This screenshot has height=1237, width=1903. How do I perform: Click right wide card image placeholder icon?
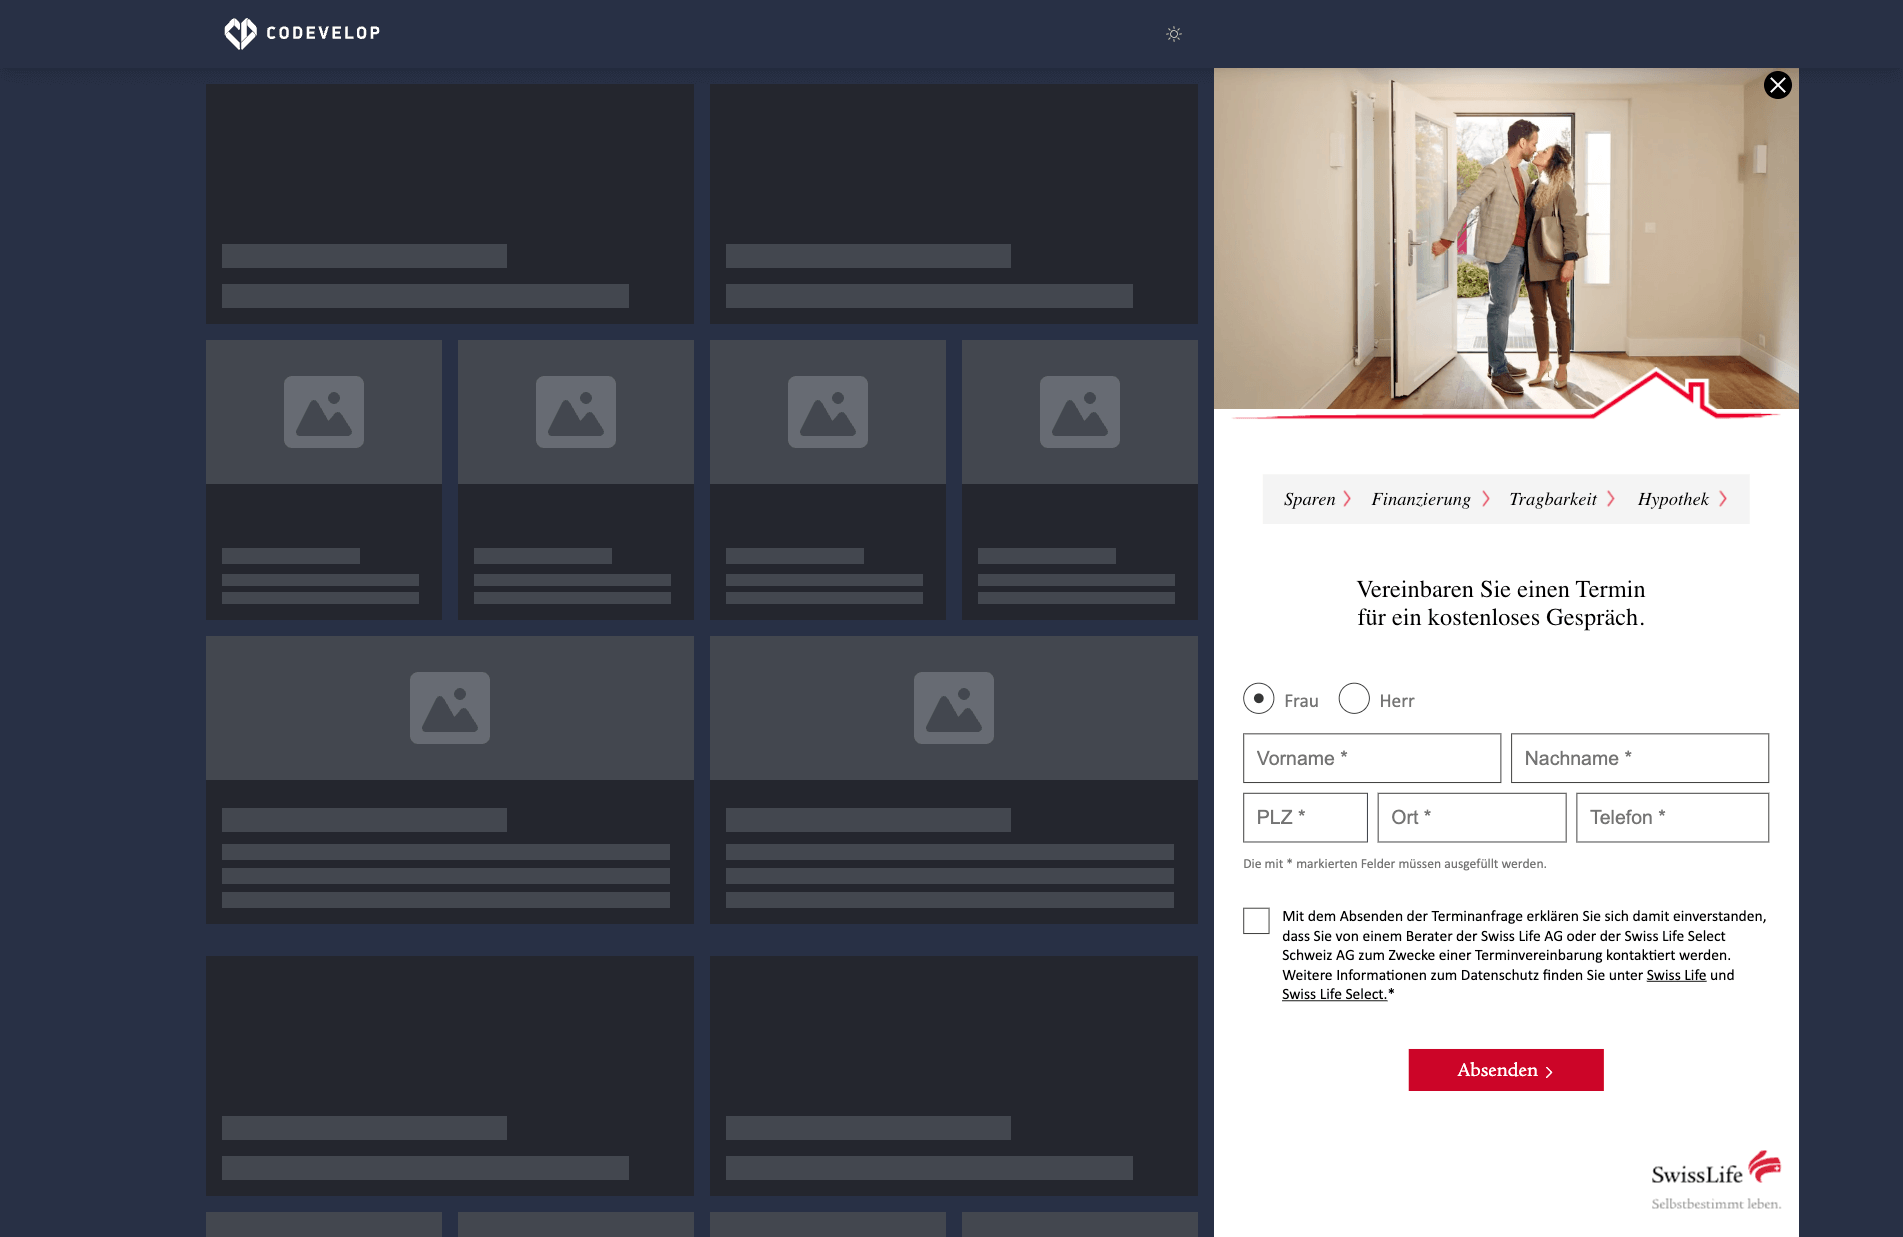coord(954,708)
